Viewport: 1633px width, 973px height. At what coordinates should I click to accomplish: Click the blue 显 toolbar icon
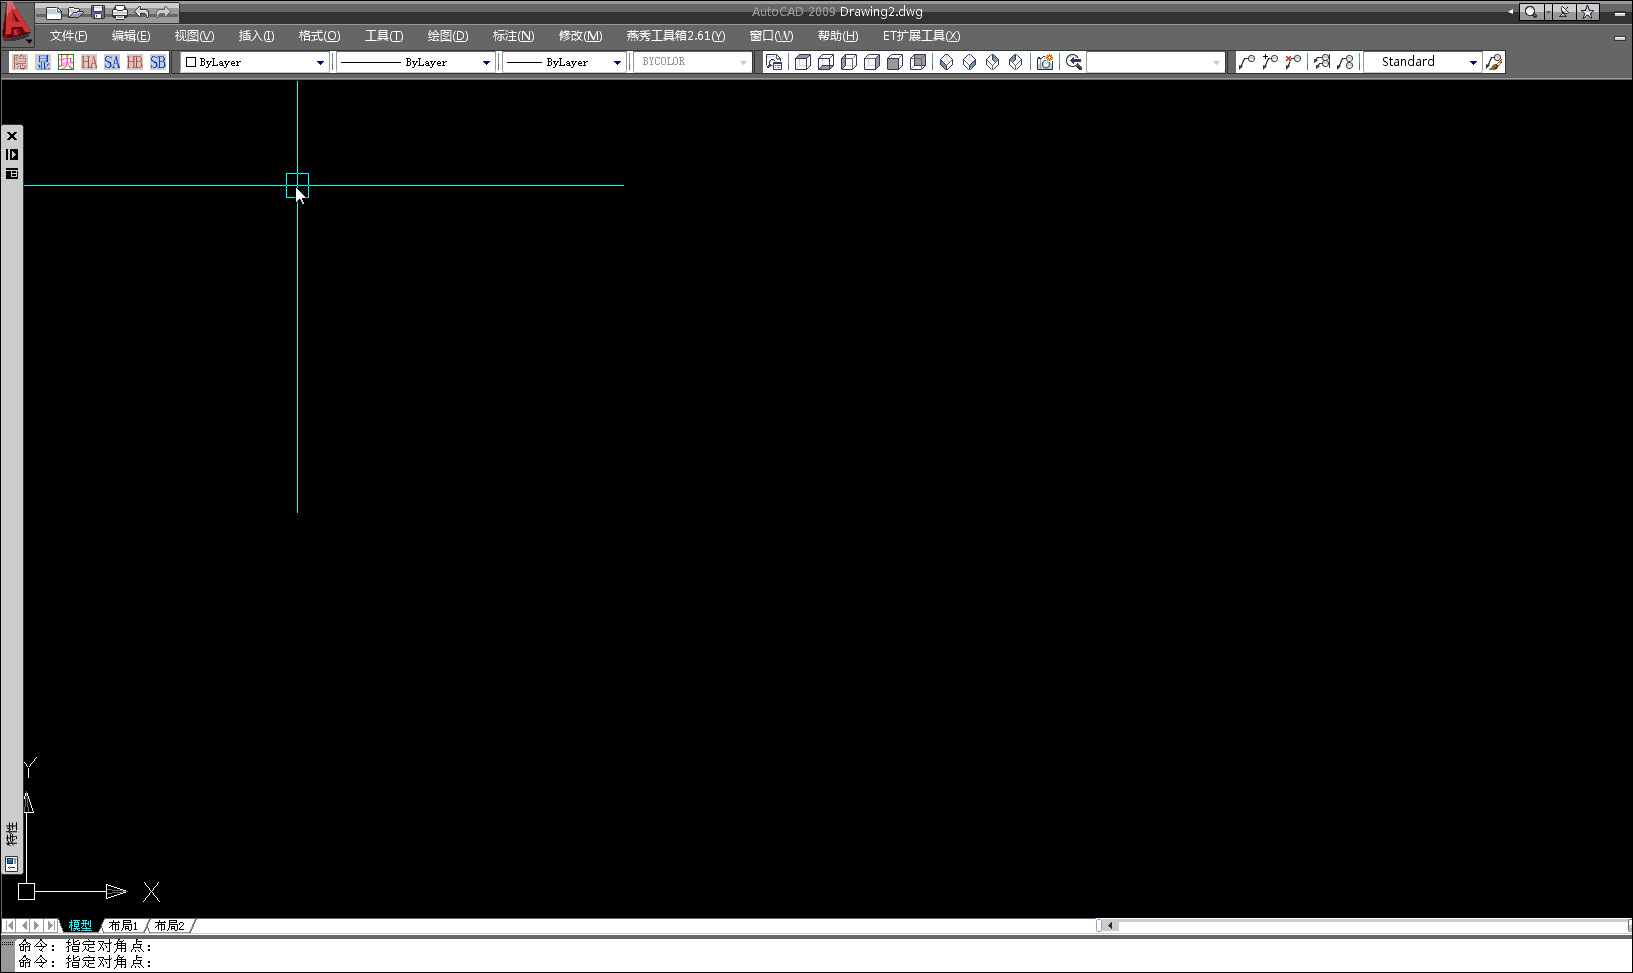pos(43,62)
